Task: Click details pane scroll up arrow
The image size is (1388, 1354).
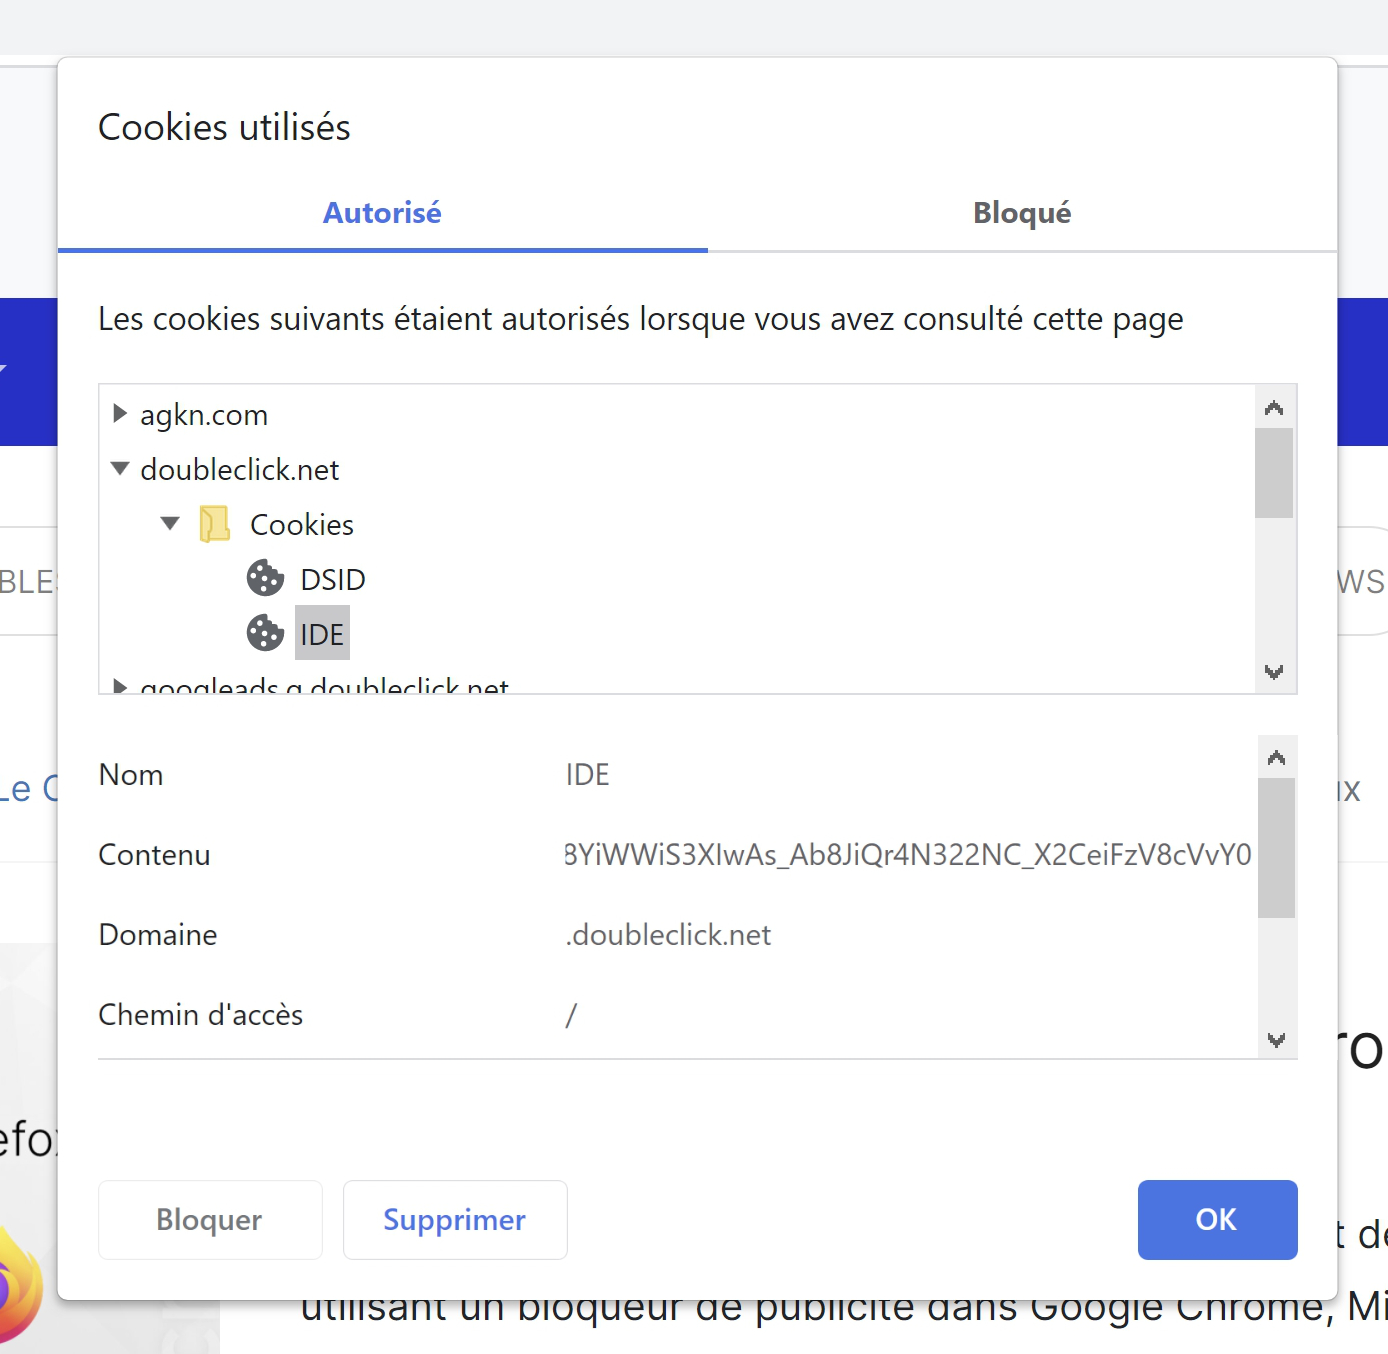Action: 1276,757
